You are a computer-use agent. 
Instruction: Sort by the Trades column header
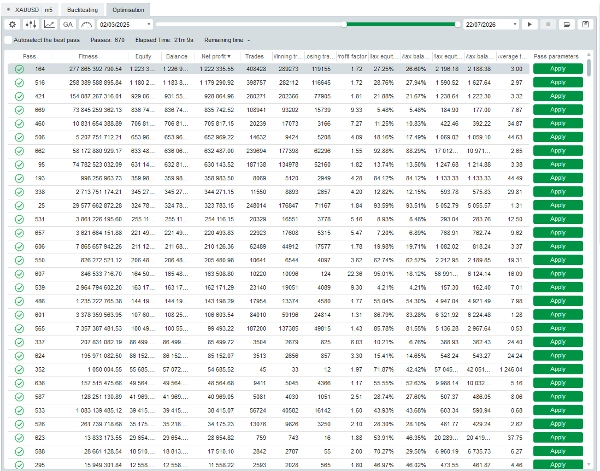click(x=254, y=56)
